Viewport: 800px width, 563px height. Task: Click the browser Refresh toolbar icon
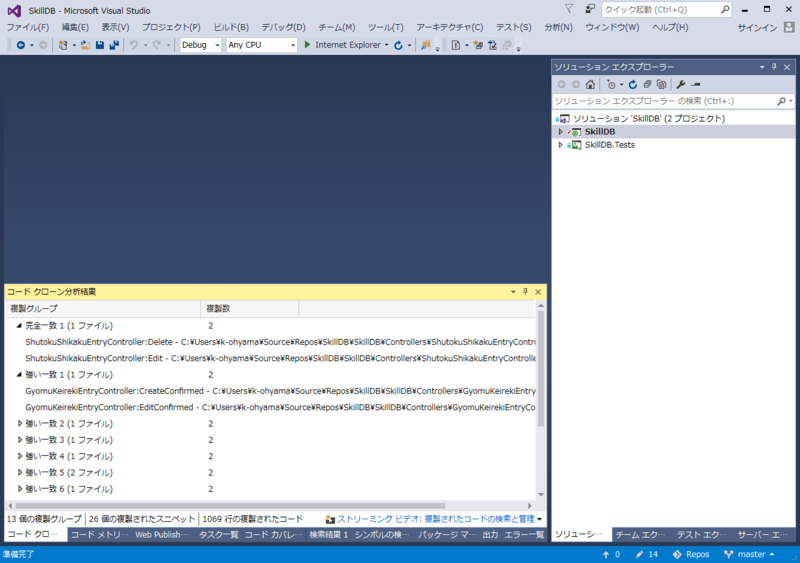click(398, 45)
